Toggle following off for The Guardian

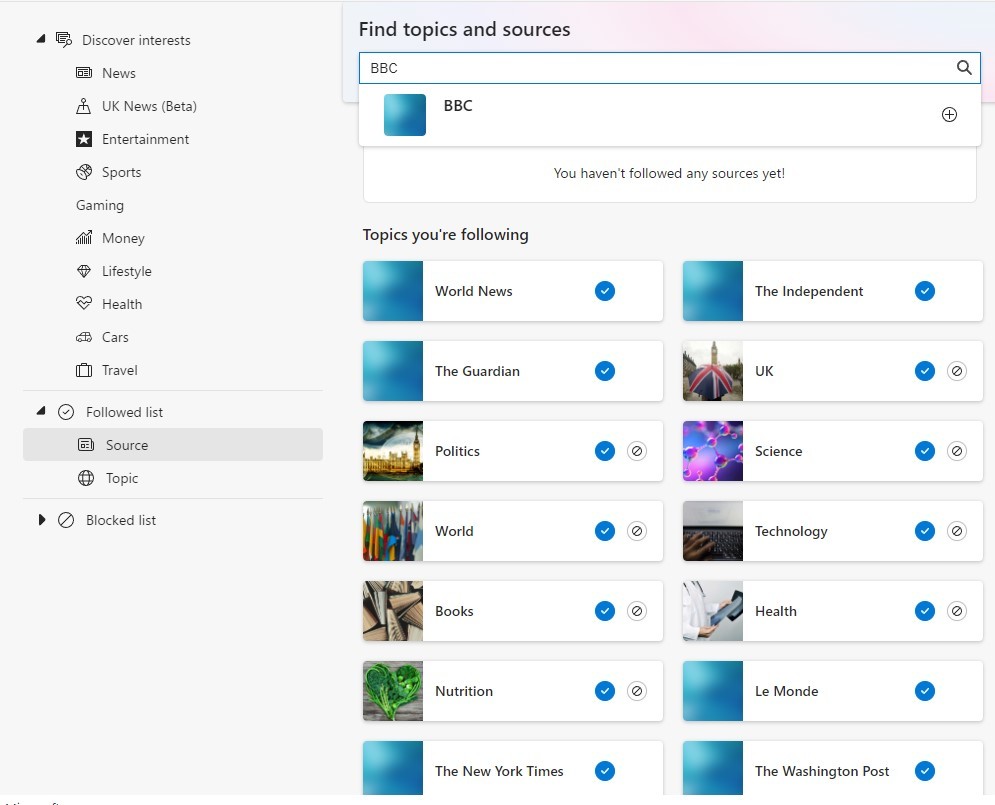point(604,371)
